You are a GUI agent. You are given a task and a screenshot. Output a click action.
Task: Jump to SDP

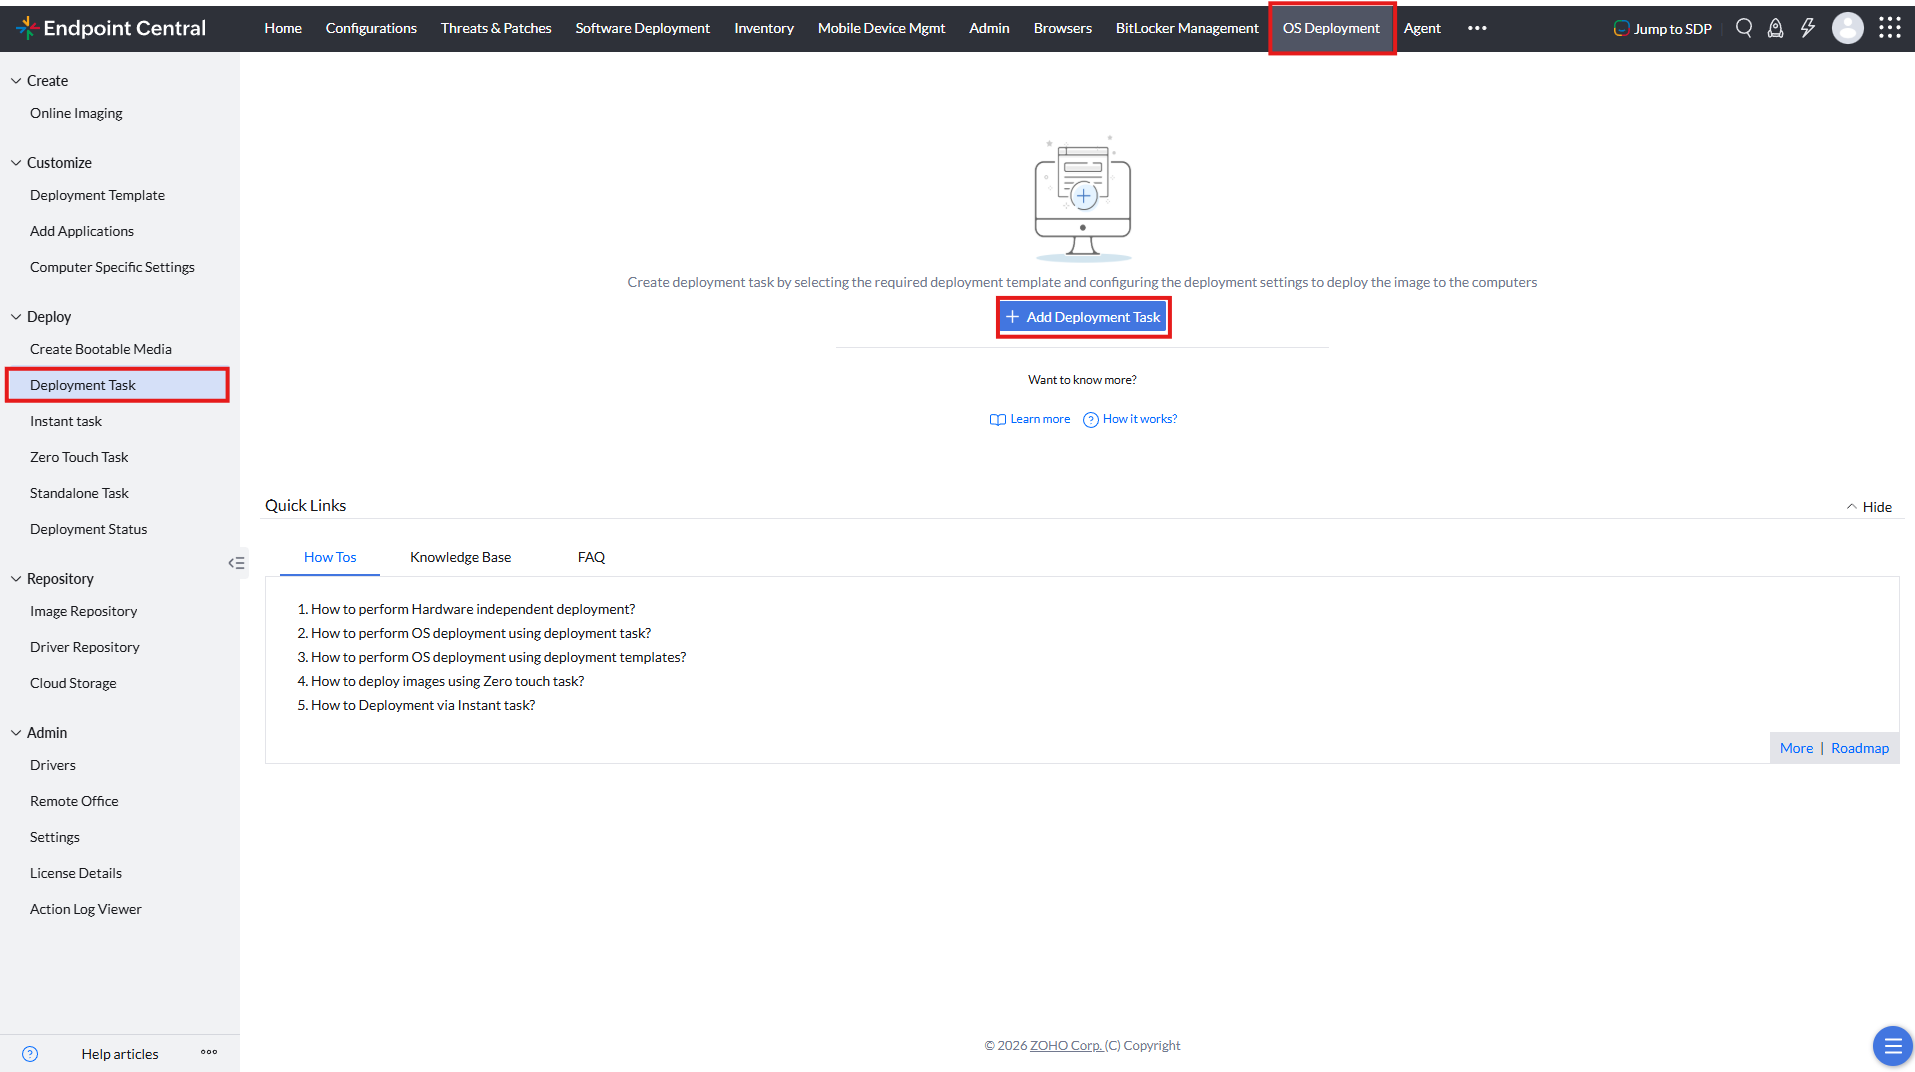(x=1663, y=28)
